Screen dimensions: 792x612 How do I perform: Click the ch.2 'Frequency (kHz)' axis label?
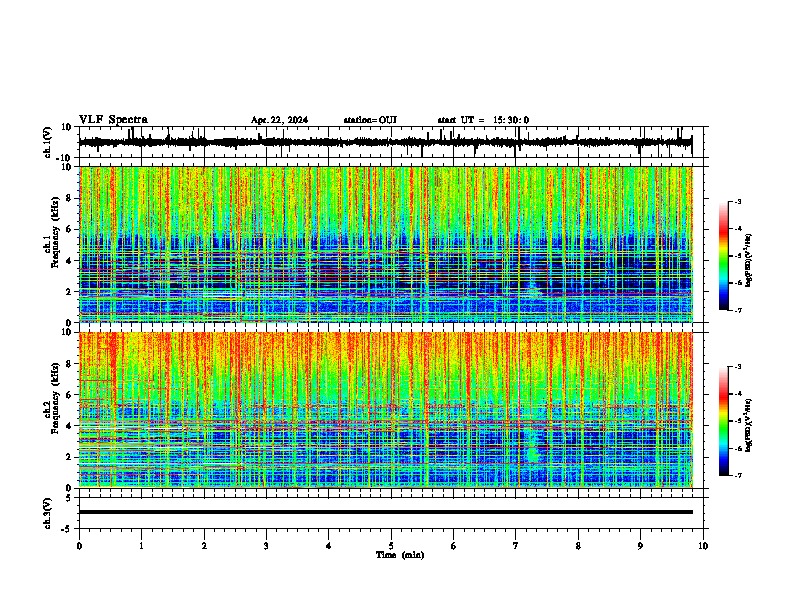click(55, 398)
